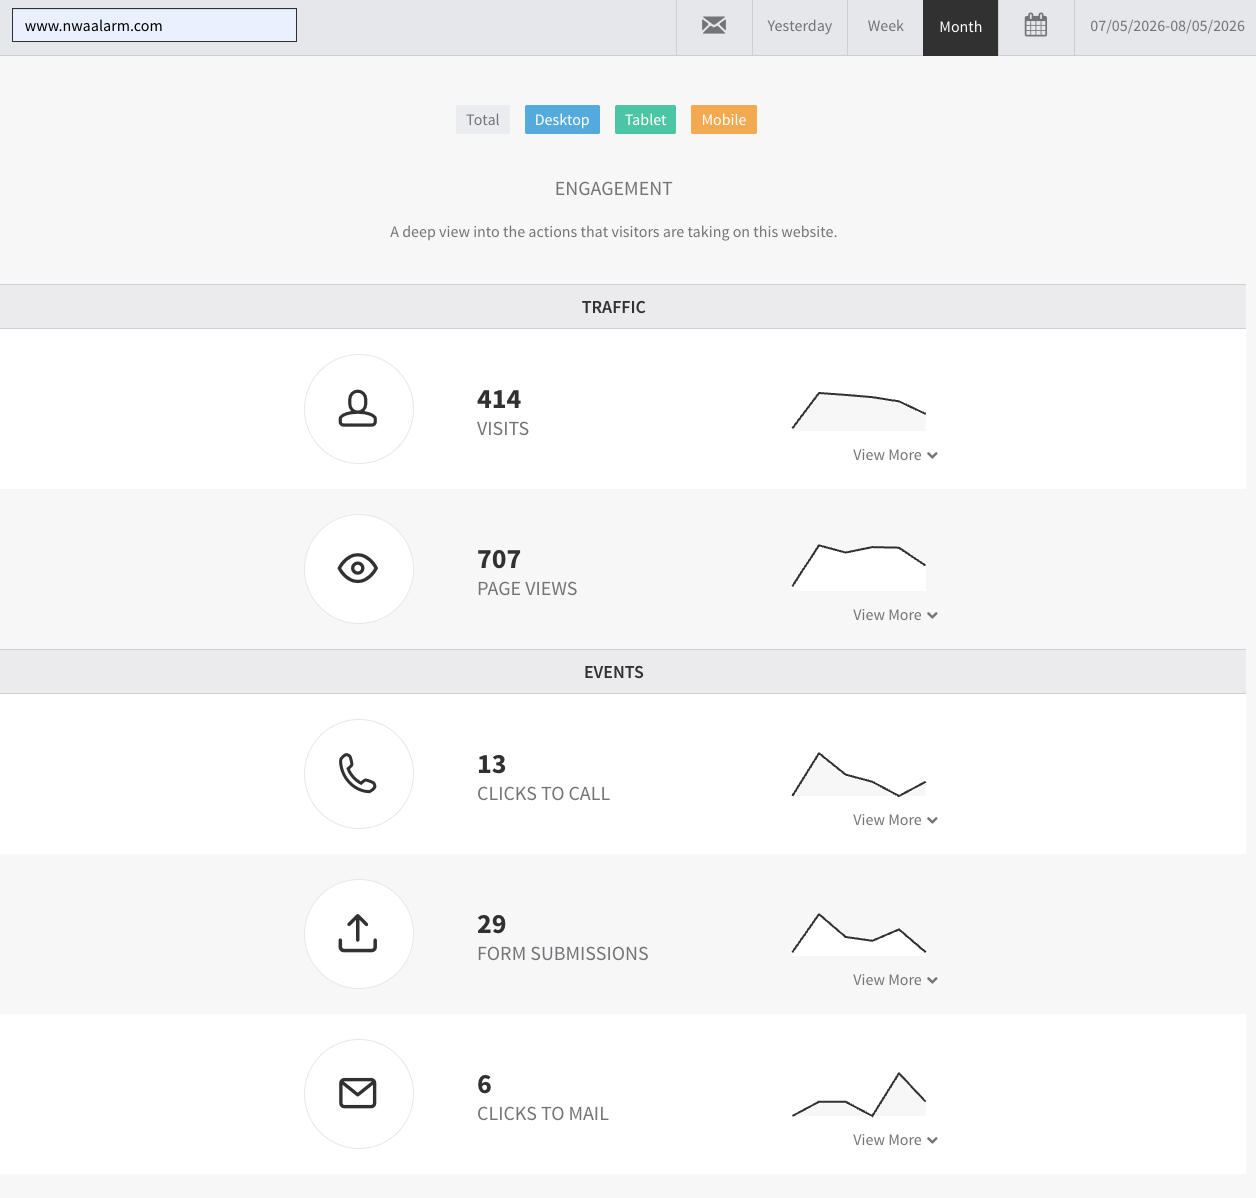Click the www.nwaalarm.com site field
This screenshot has width=1256, height=1198.
(x=154, y=26)
